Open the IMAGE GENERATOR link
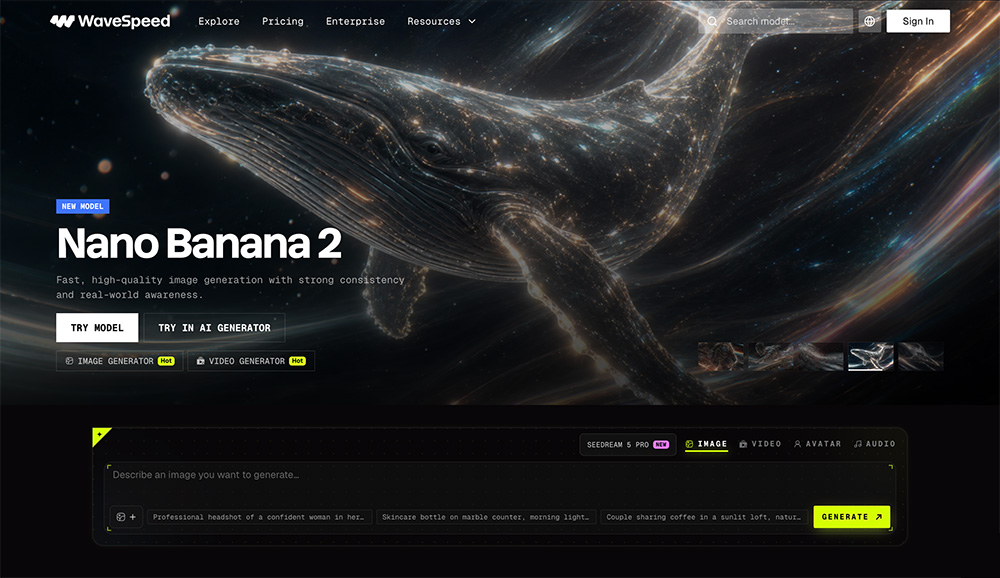This screenshot has height=578, width=1000. [119, 360]
